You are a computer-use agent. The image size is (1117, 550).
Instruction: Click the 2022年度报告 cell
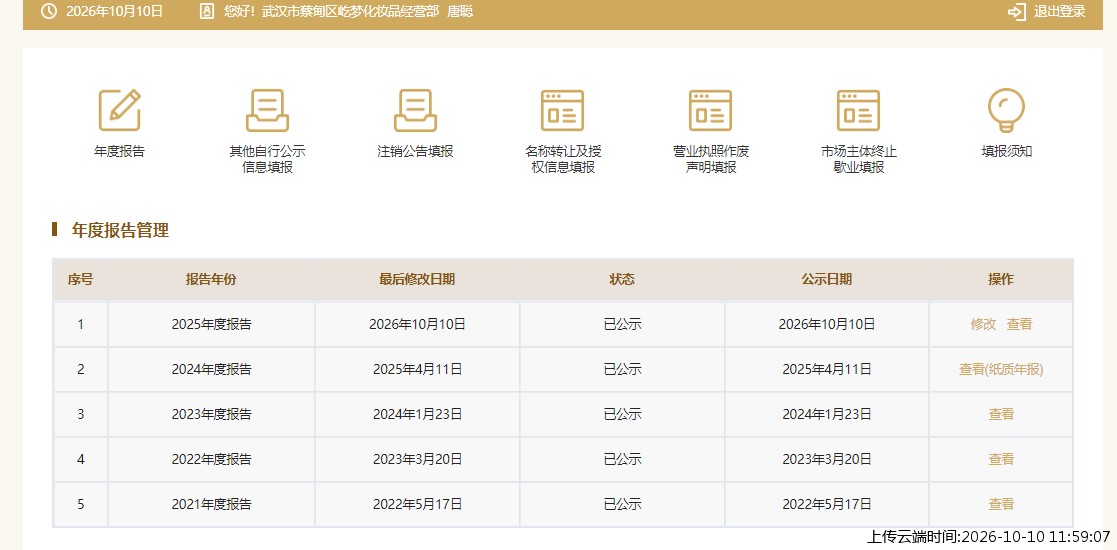coord(212,459)
